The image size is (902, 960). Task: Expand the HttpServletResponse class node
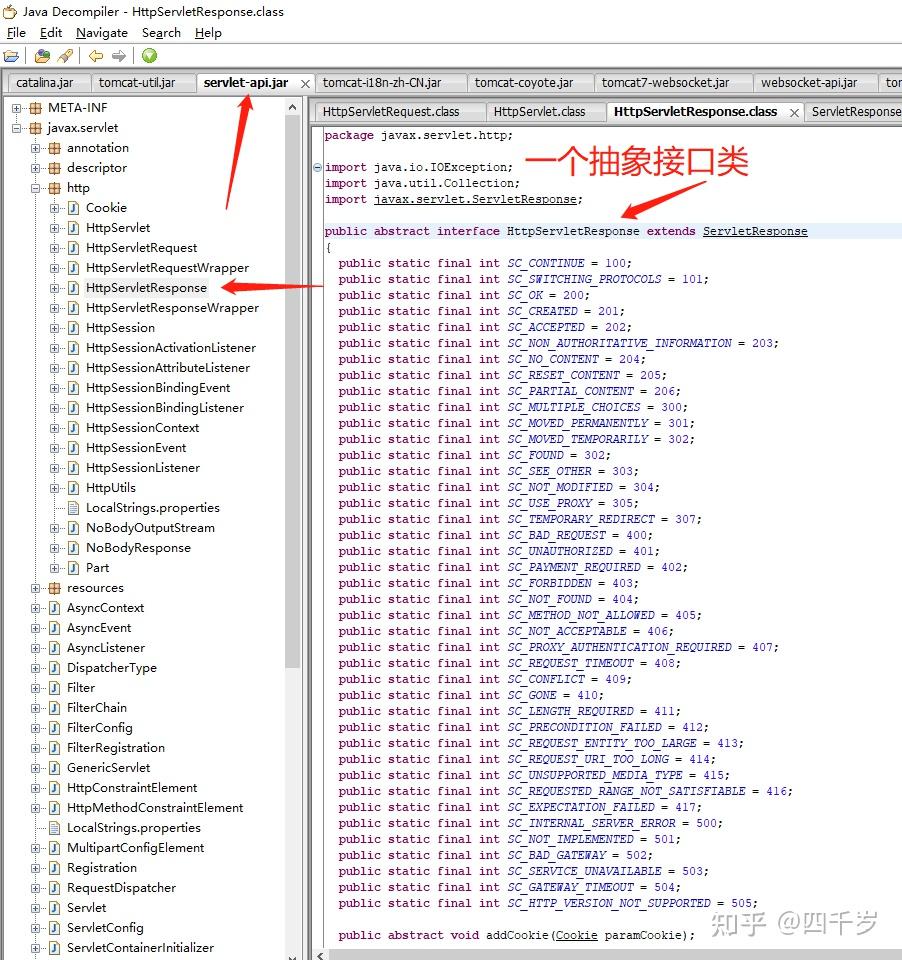click(x=54, y=288)
